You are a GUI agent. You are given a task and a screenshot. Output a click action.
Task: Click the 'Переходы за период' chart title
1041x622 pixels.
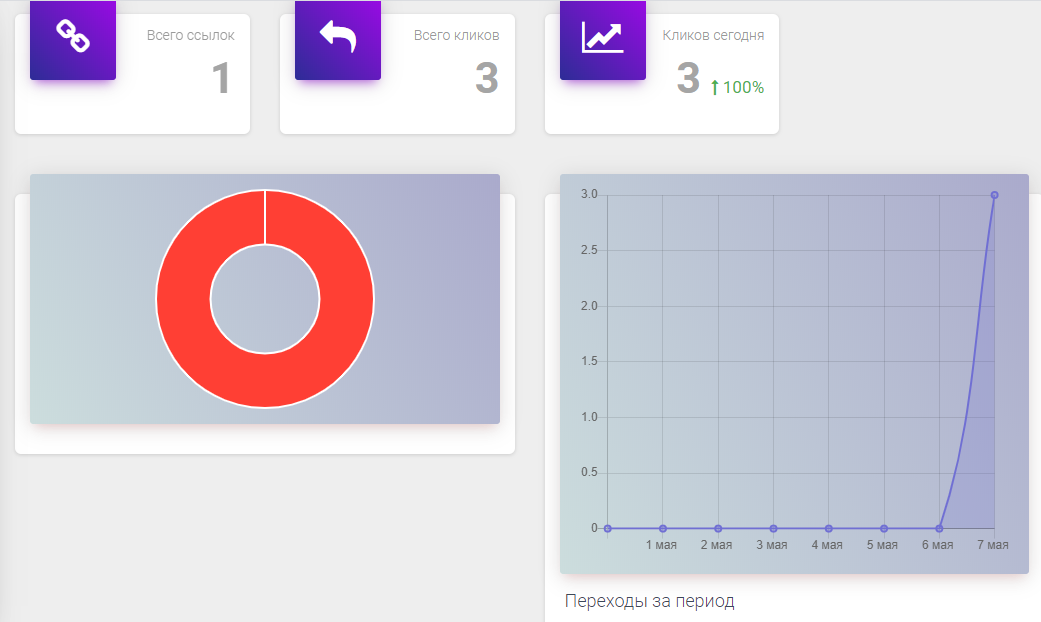(x=649, y=601)
